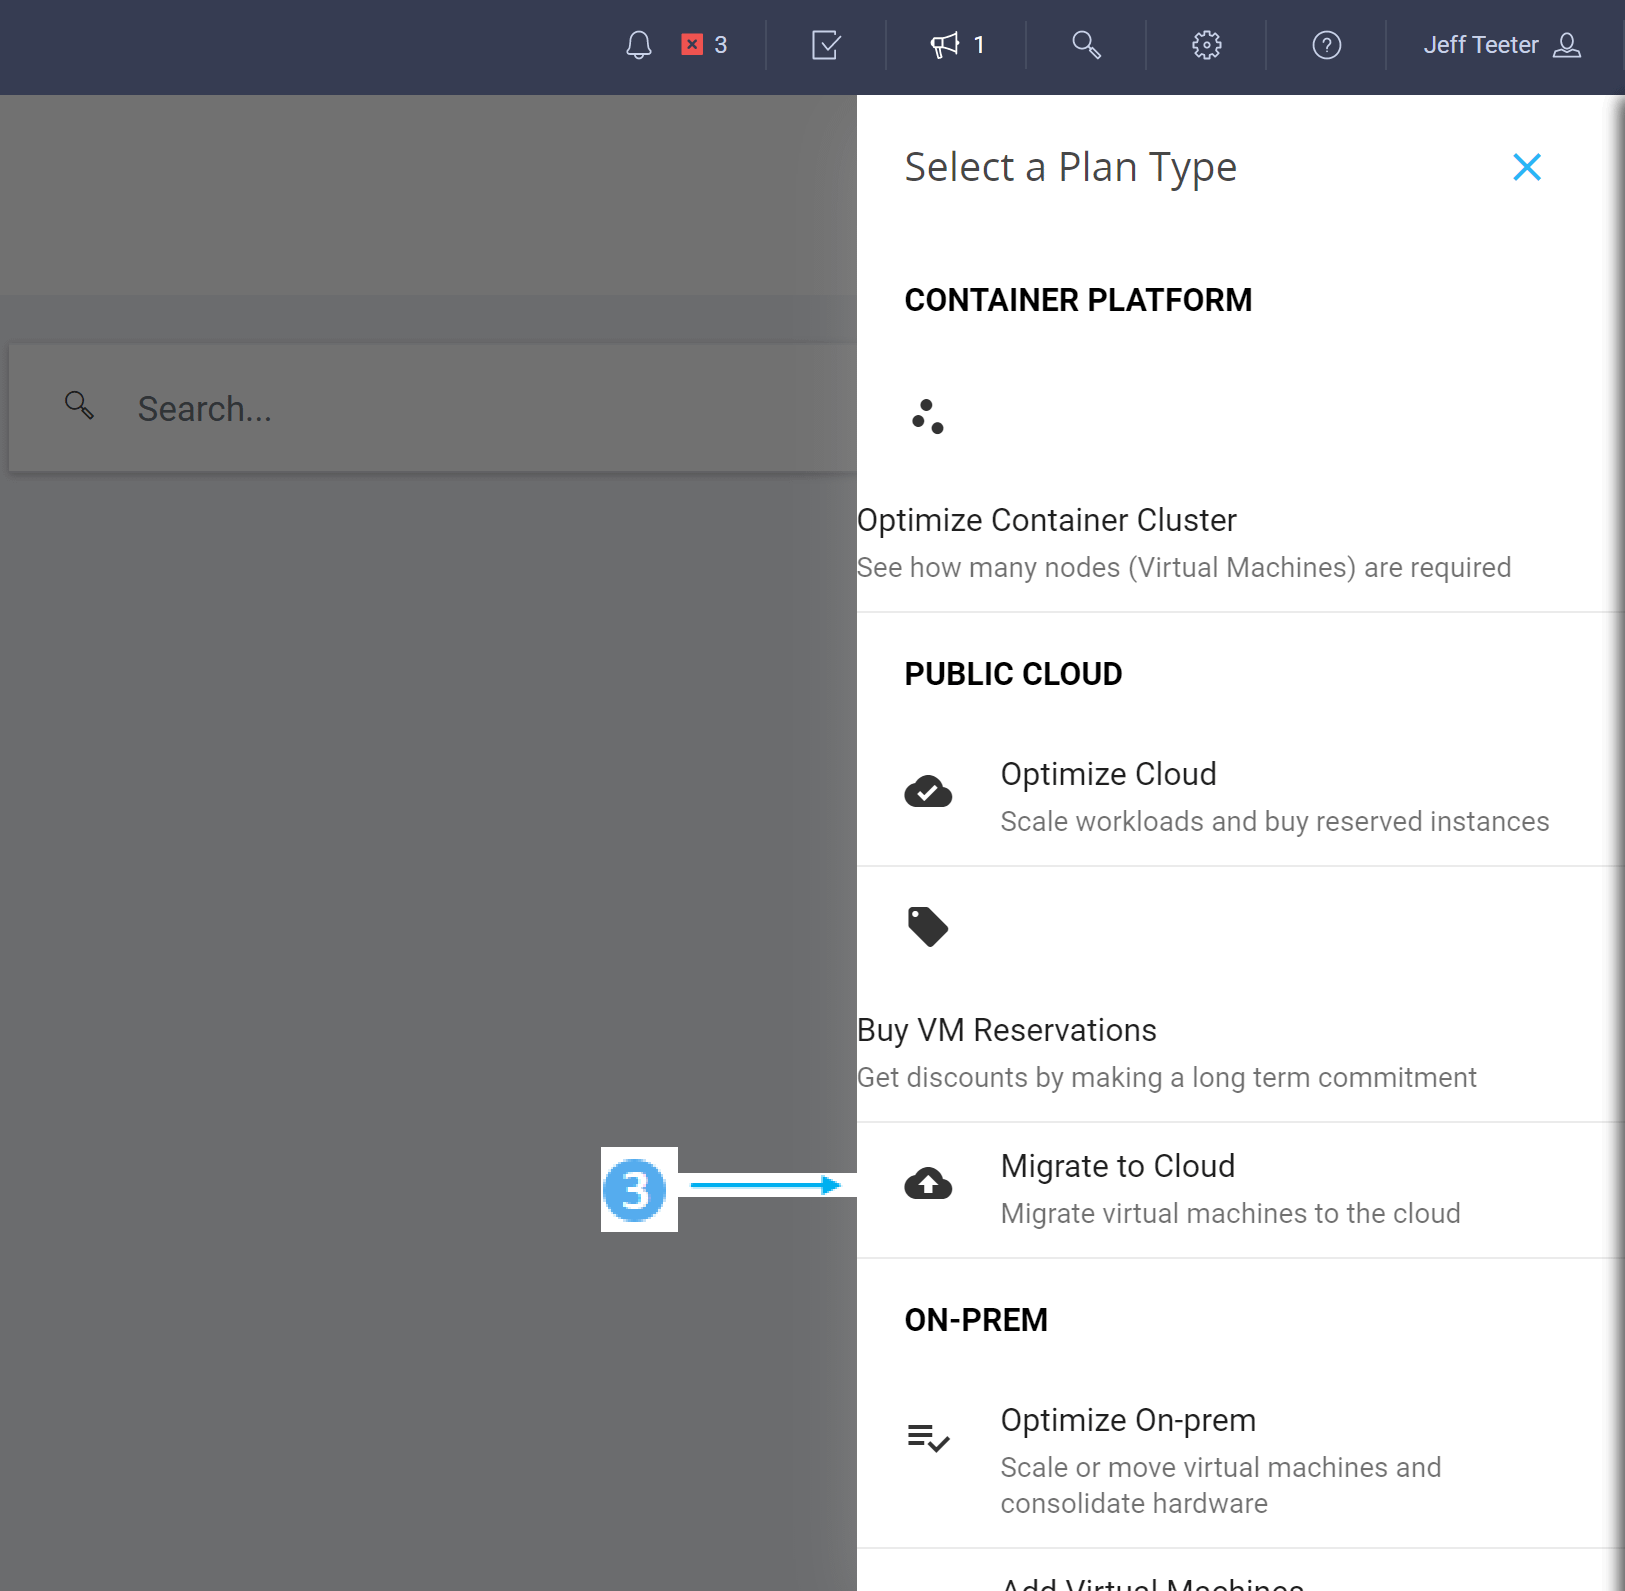Click the pending actions checklist icon
This screenshot has width=1625, height=1591.
825,45
